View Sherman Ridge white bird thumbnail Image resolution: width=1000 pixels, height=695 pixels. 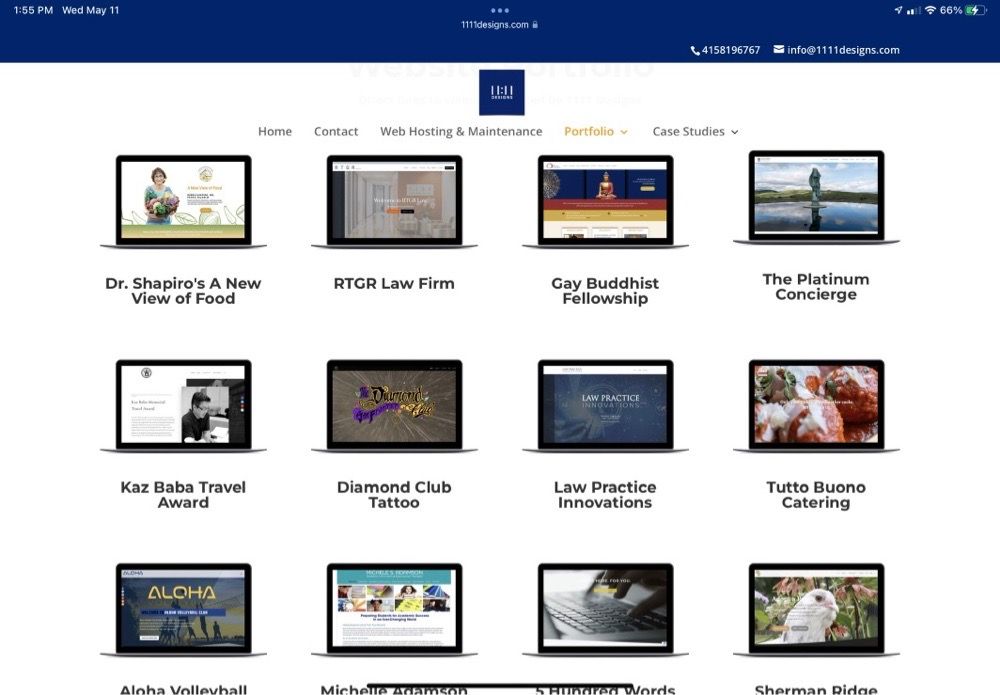point(816,610)
